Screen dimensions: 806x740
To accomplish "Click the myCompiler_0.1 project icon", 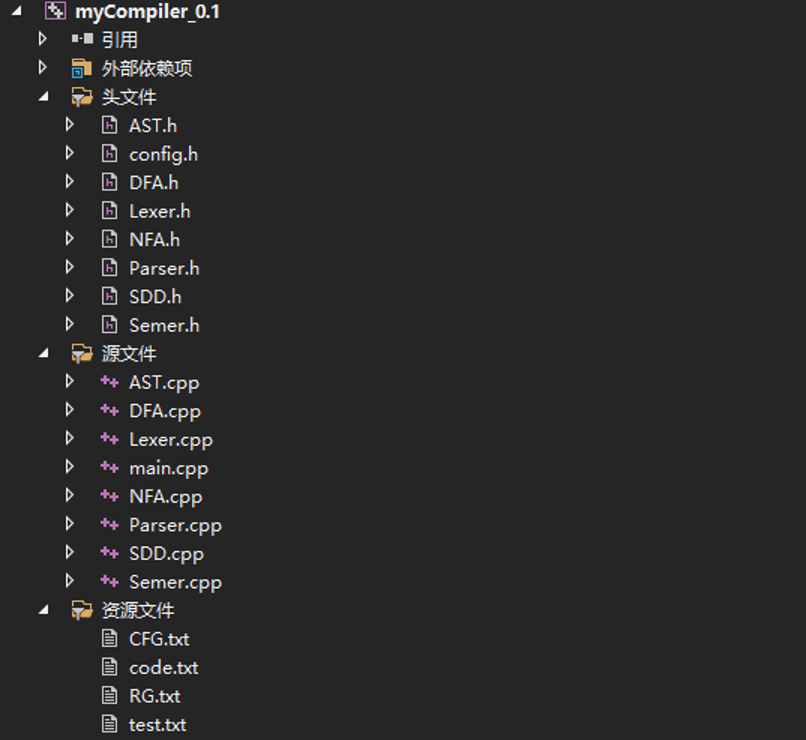I will pos(56,12).
